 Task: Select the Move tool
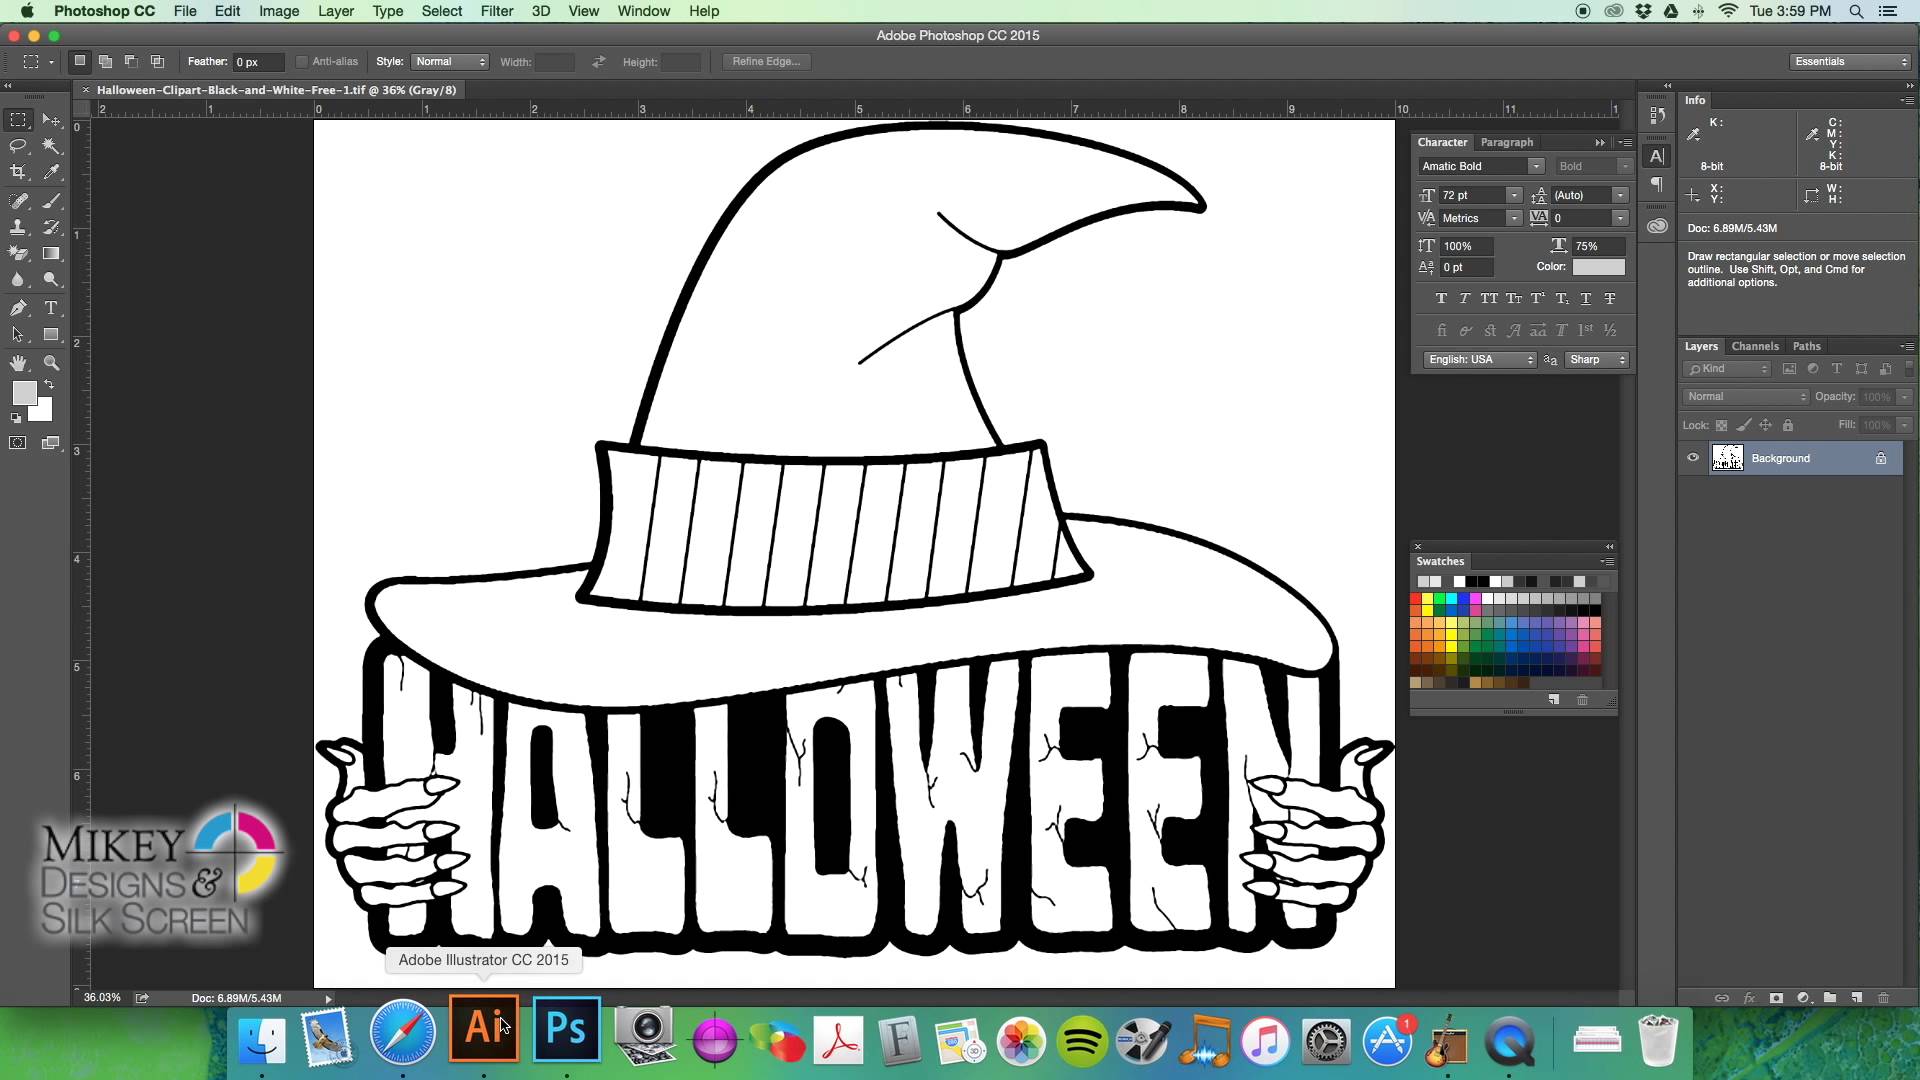click(x=50, y=119)
